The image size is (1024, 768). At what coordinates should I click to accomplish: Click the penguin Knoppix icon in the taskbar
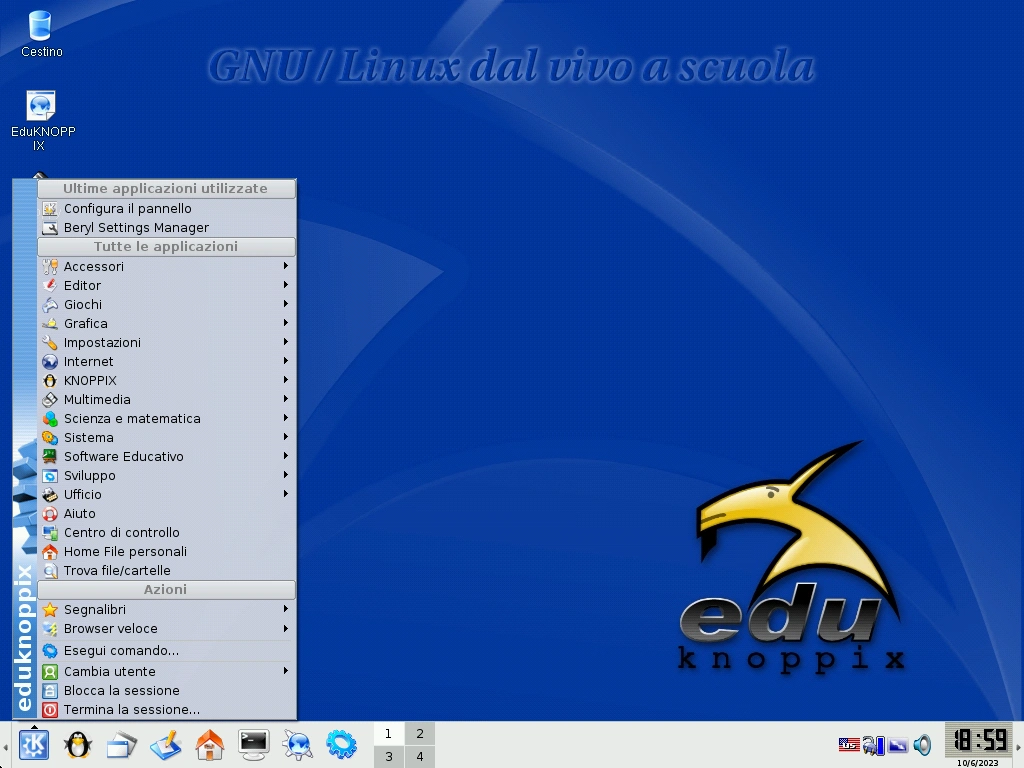click(77, 745)
